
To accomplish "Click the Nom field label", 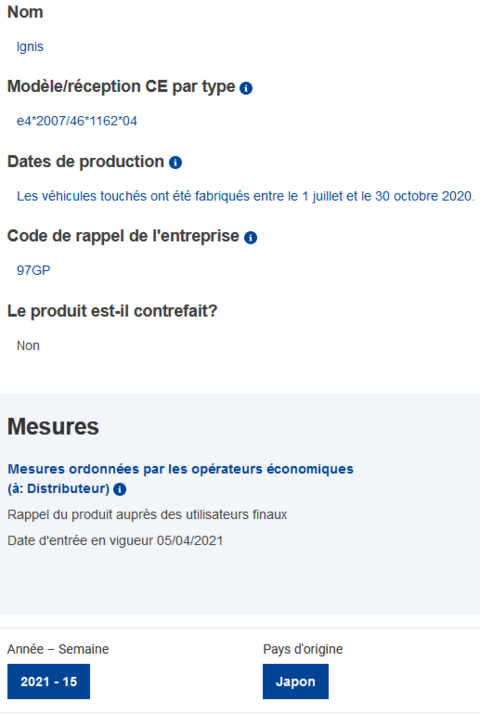I will (25, 12).
